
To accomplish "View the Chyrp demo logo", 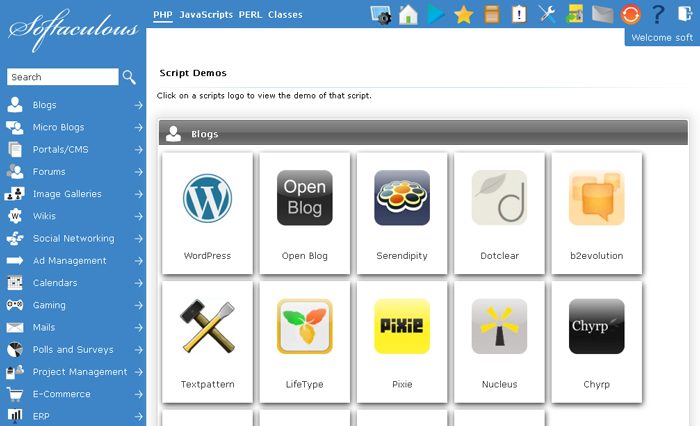I will point(596,326).
